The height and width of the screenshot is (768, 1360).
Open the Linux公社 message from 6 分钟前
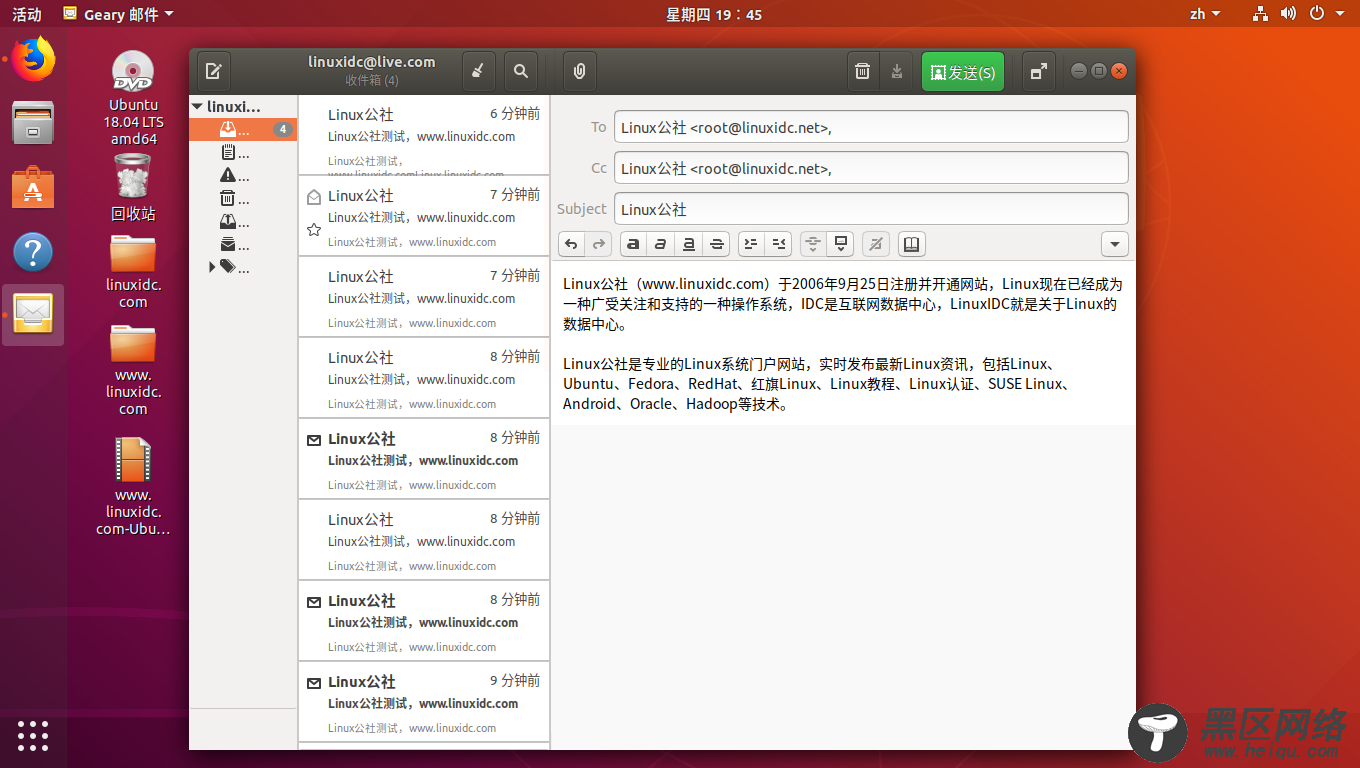click(424, 135)
